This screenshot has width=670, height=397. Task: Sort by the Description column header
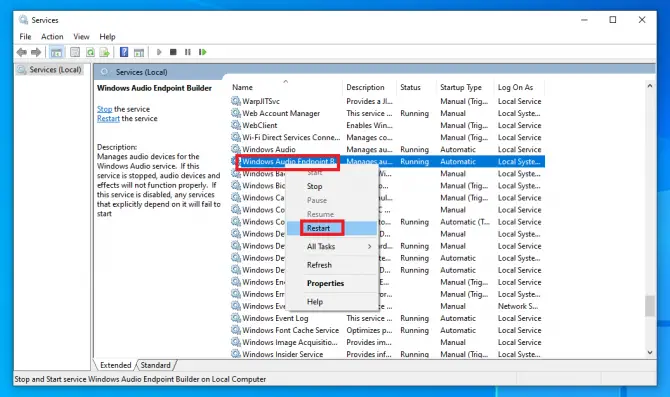(x=369, y=87)
